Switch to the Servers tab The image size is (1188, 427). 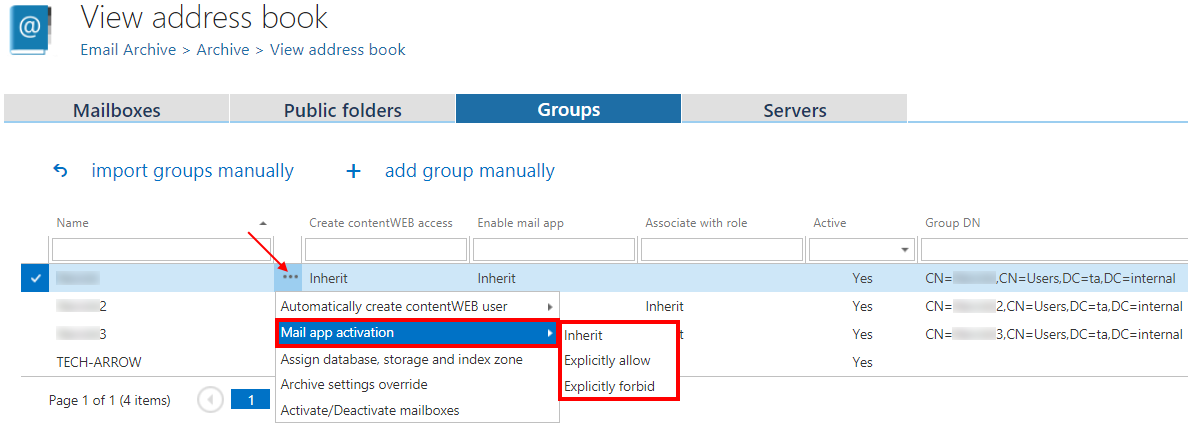(795, 110)
